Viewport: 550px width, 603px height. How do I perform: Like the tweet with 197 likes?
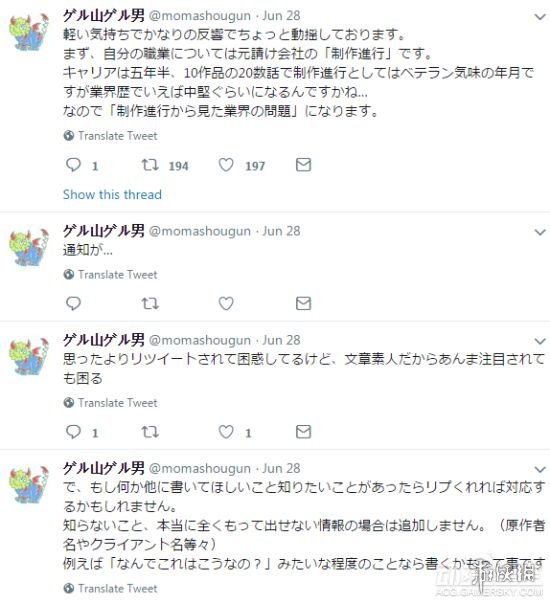tap(226, 165)
